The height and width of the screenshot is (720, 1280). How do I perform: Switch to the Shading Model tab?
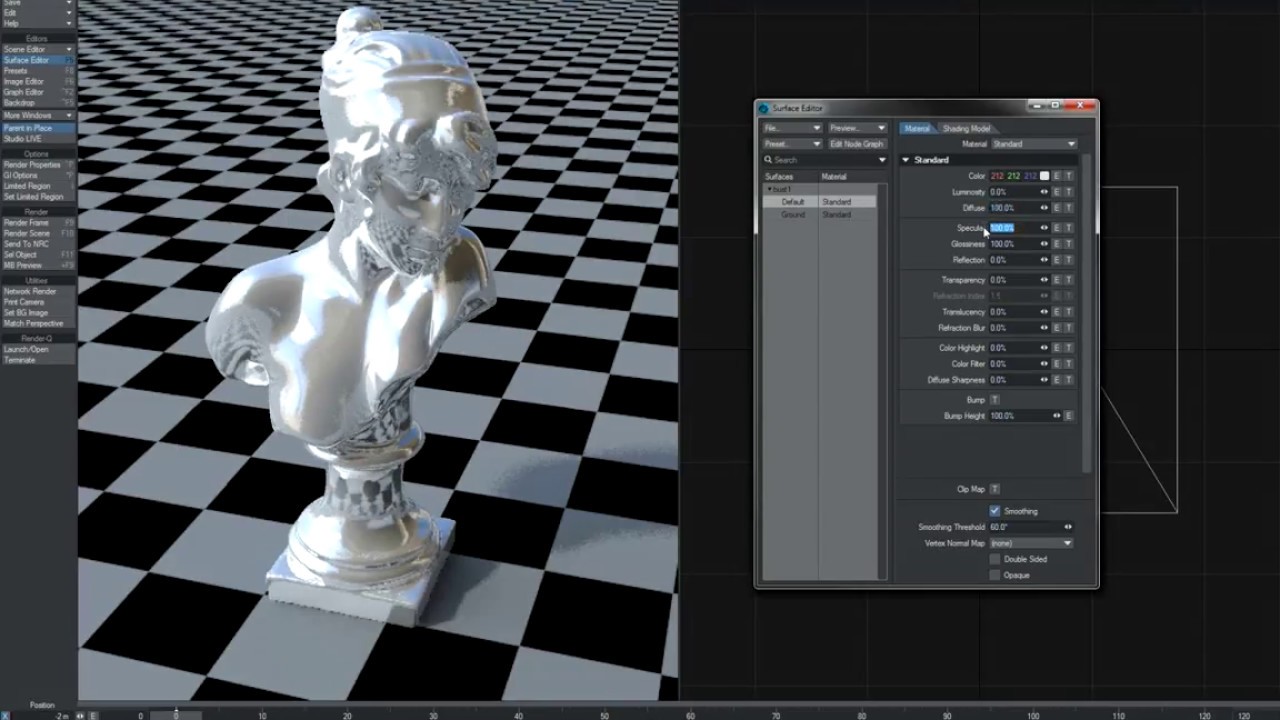coord(966,128)
